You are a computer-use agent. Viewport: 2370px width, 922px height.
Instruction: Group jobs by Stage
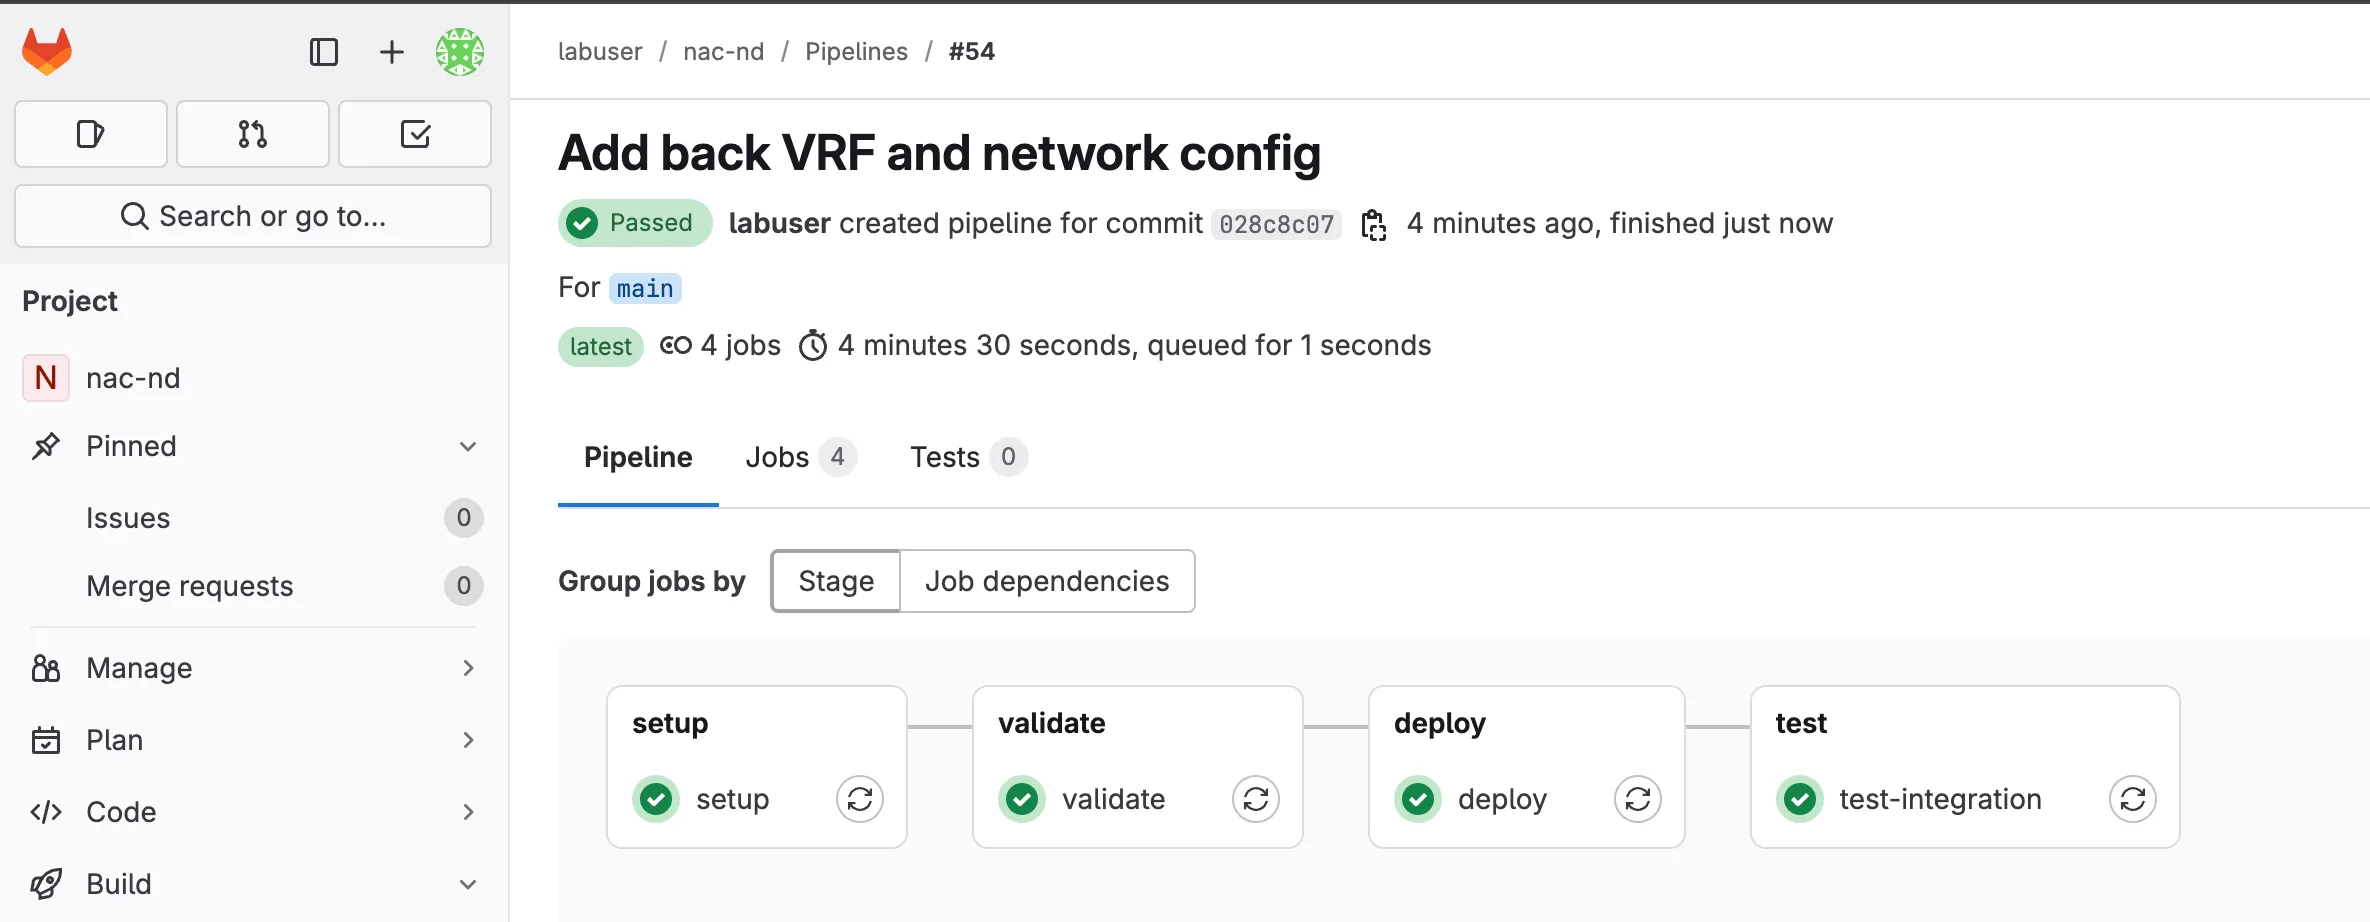click(836, 581)
